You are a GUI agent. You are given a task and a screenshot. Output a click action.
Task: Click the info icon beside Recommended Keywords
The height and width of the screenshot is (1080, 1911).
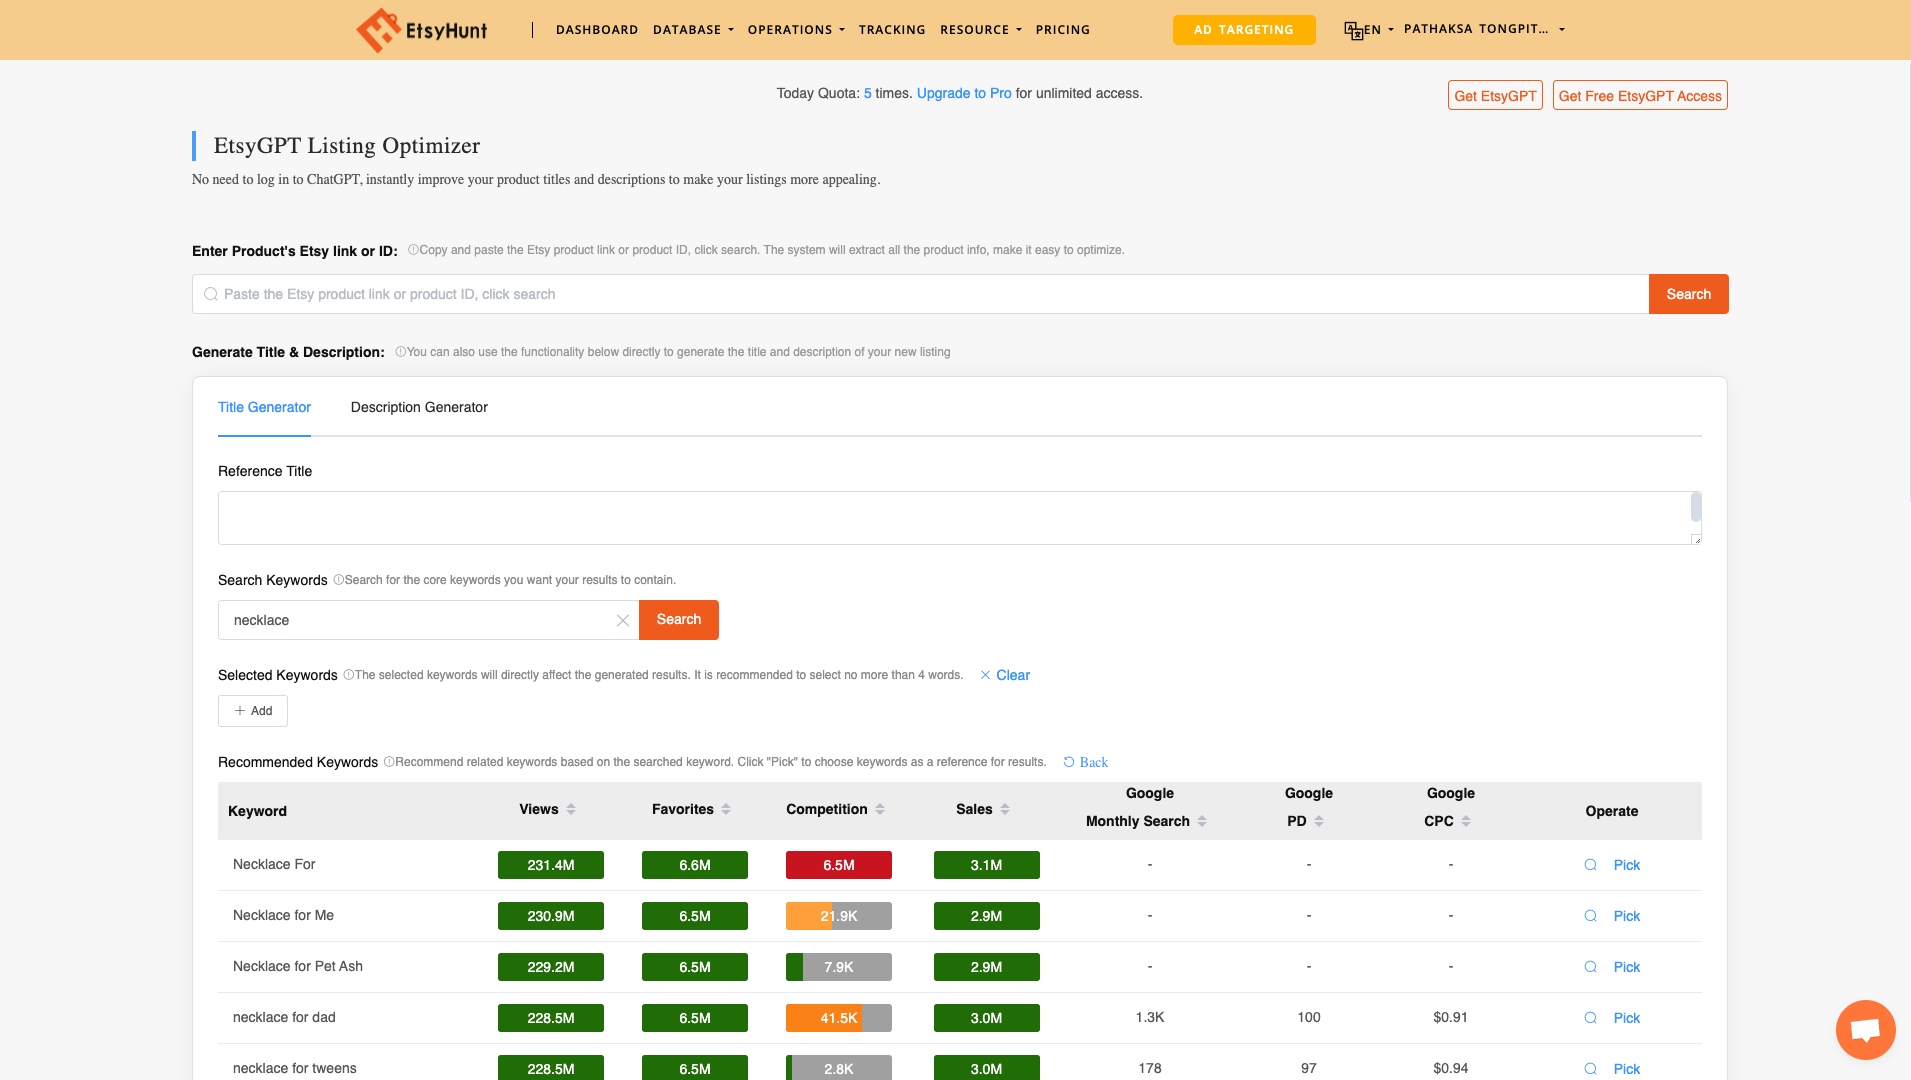(388, 762)
